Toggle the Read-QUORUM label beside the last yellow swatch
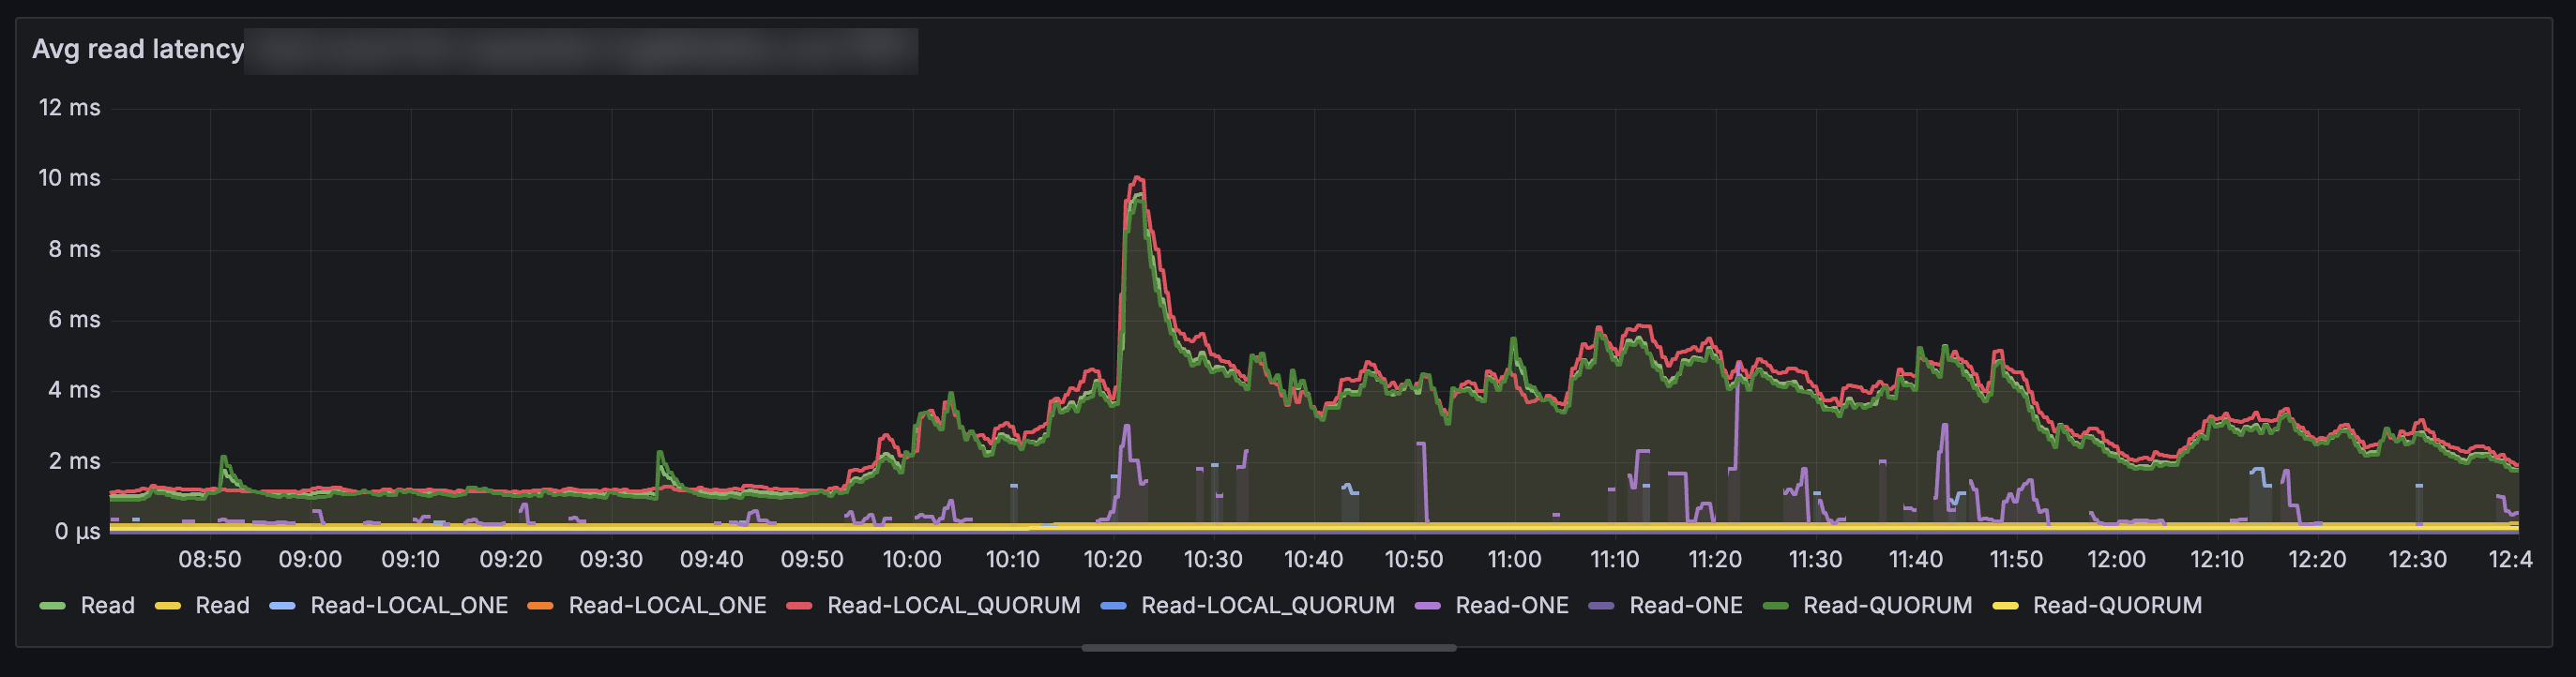 point(2117,605)
